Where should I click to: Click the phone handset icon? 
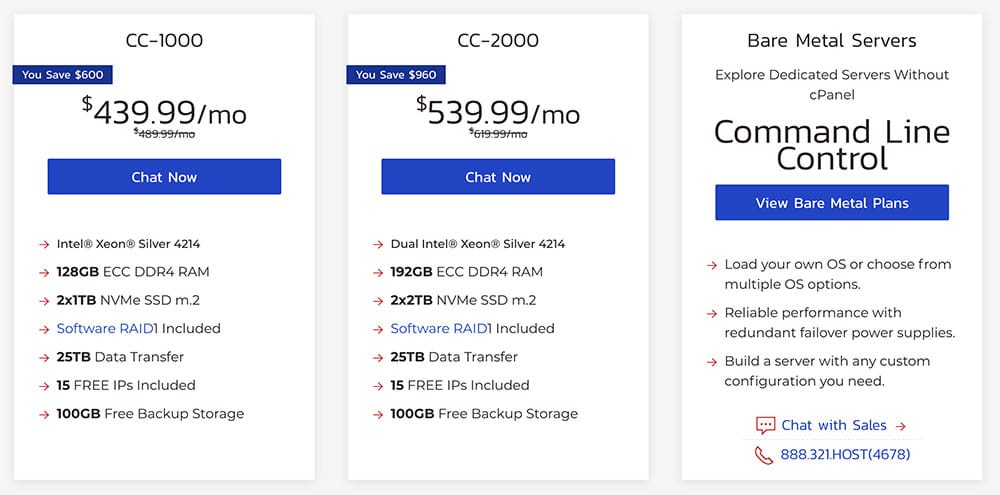point(764,455)
